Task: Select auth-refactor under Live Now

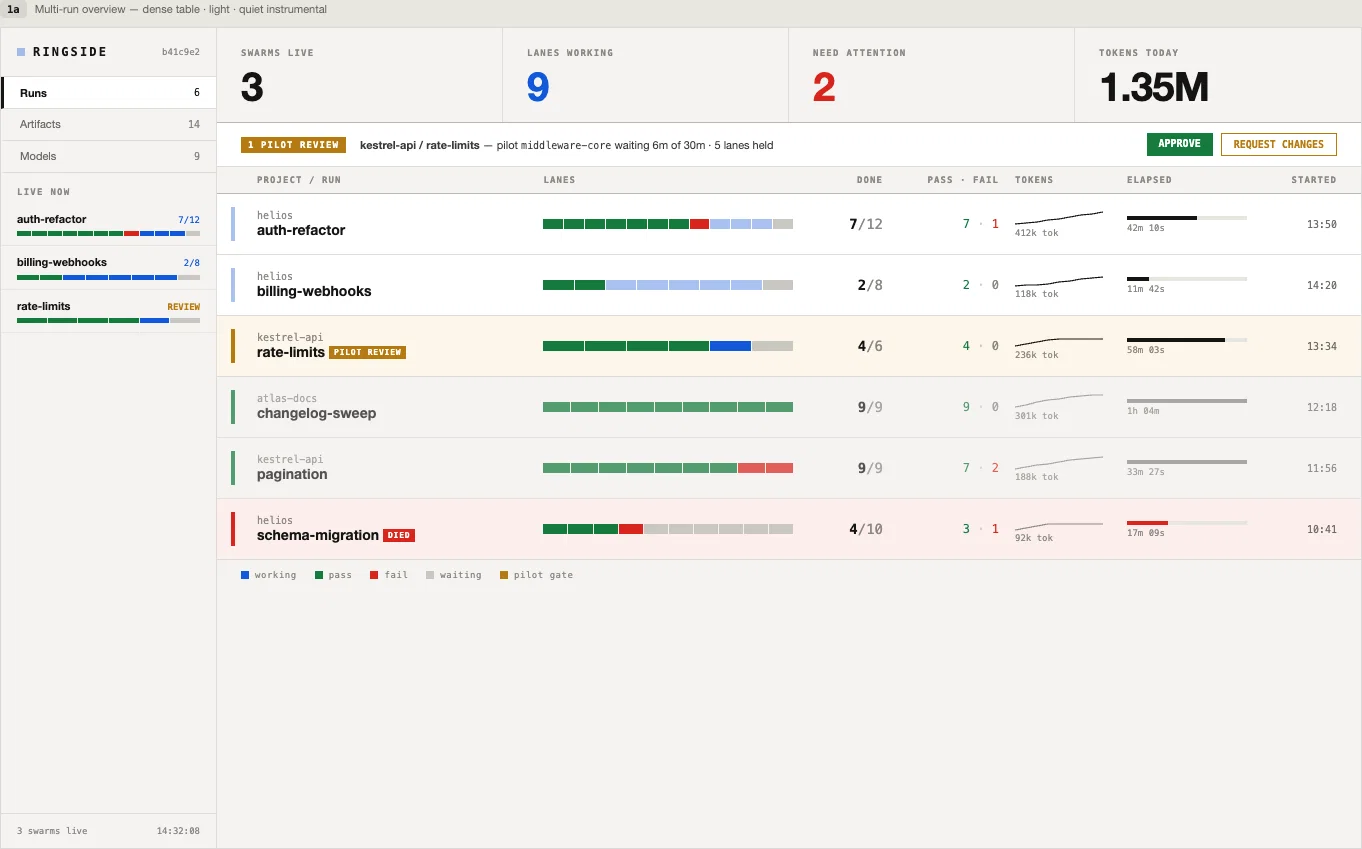Action: click(108, 225)
